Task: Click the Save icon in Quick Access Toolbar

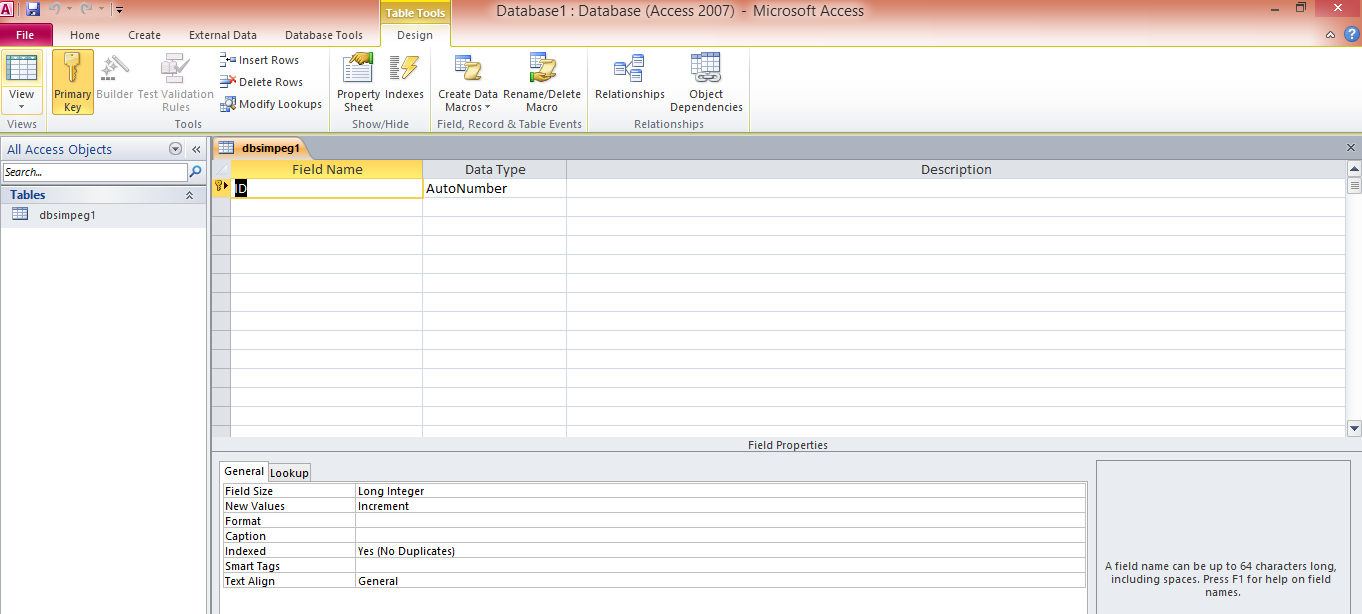Action: [x=33, y=9]
